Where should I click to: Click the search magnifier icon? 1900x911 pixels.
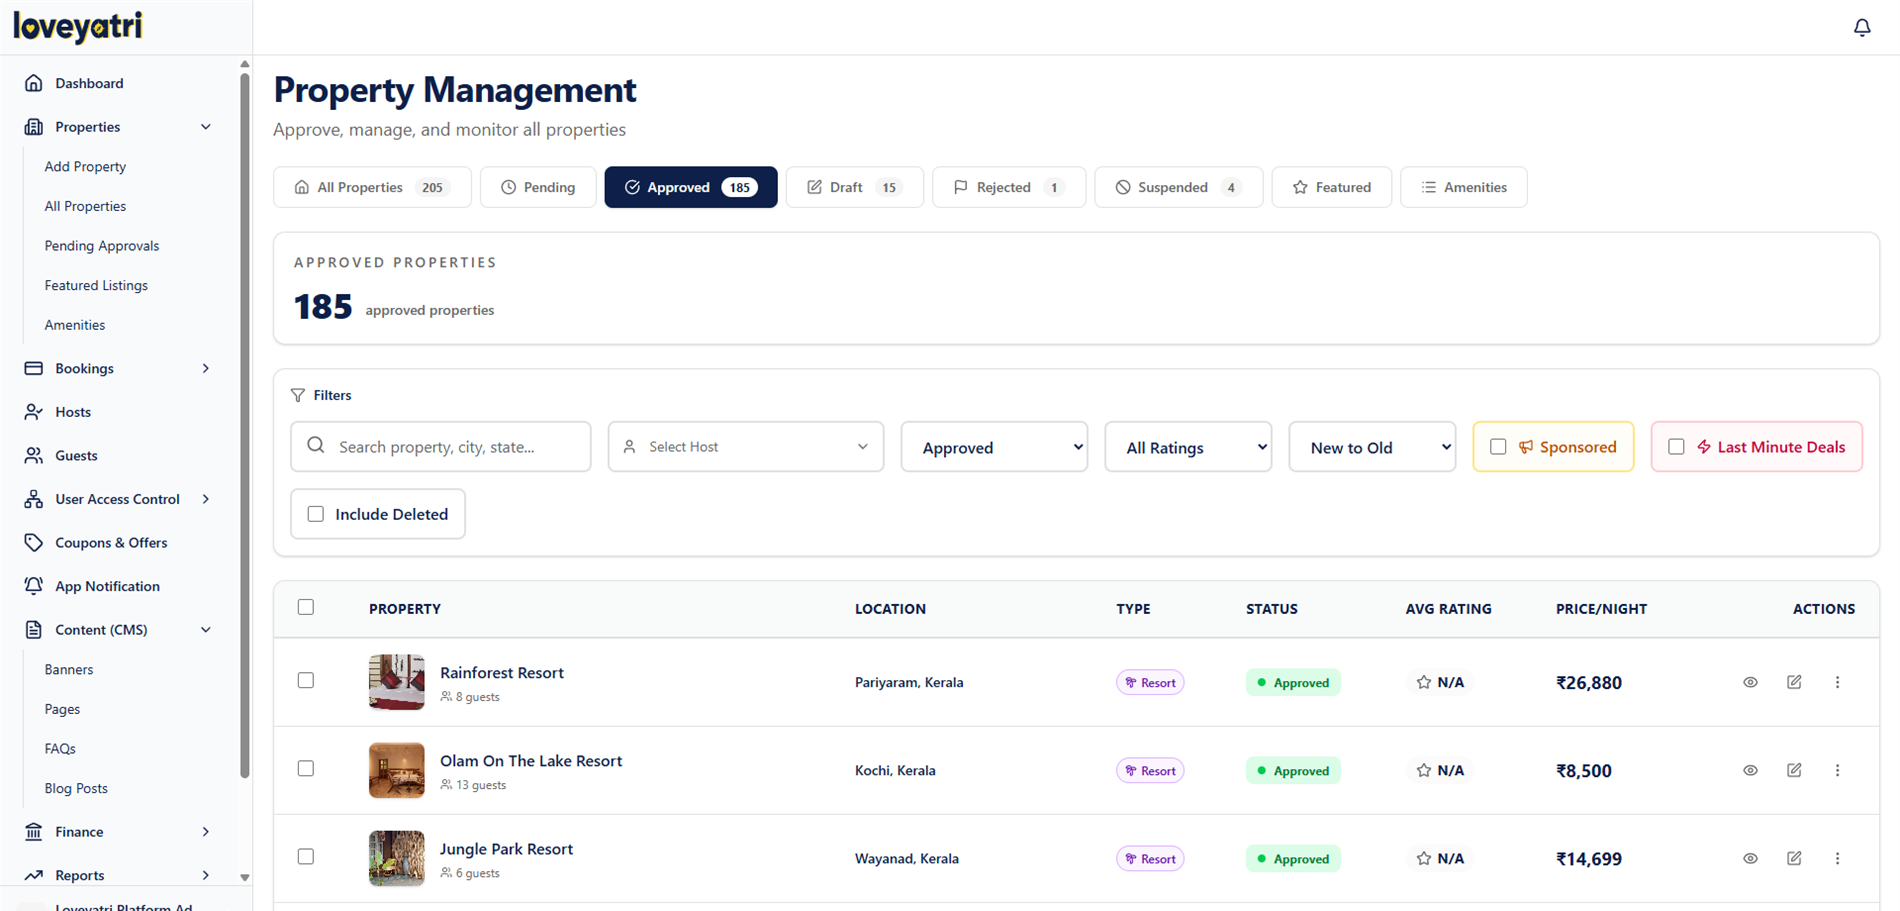coord(316,445)
